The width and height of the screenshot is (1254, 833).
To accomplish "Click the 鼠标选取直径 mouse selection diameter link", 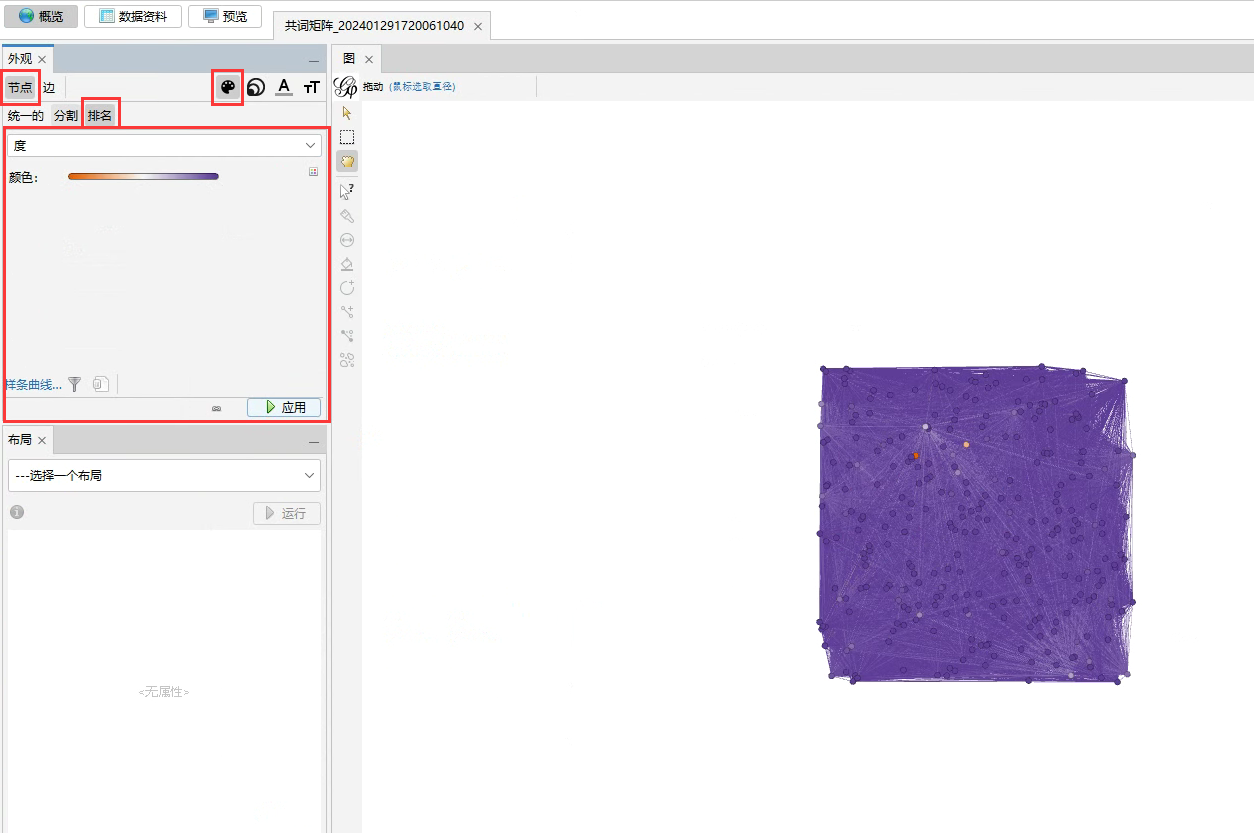I will pyautogui.click(x=422, y=87).
